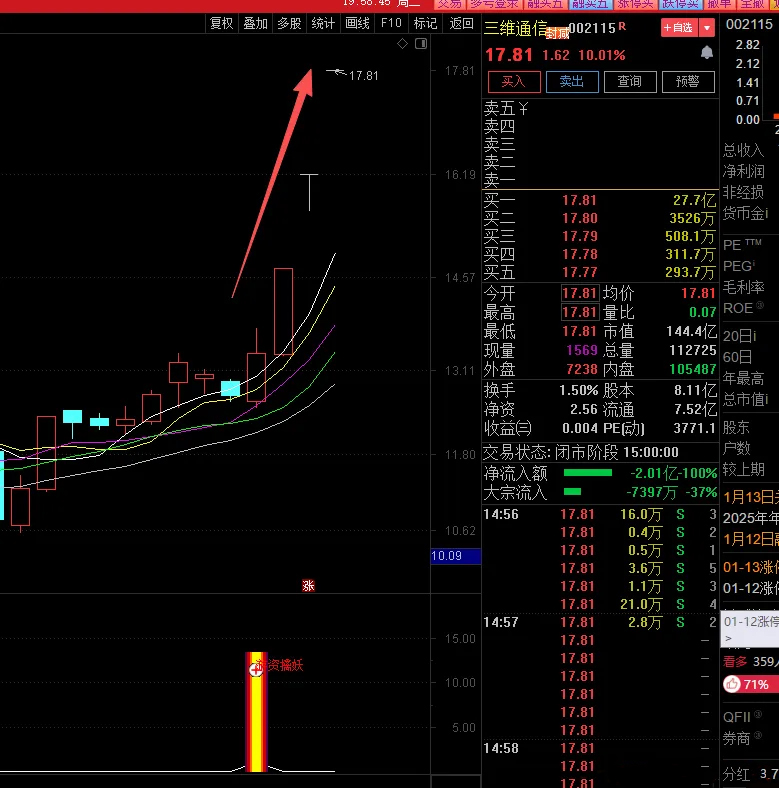This screenshot has width=779, height=788.
Task: Click the 17.81 high label on chart
Action: [x=363, y=76]
